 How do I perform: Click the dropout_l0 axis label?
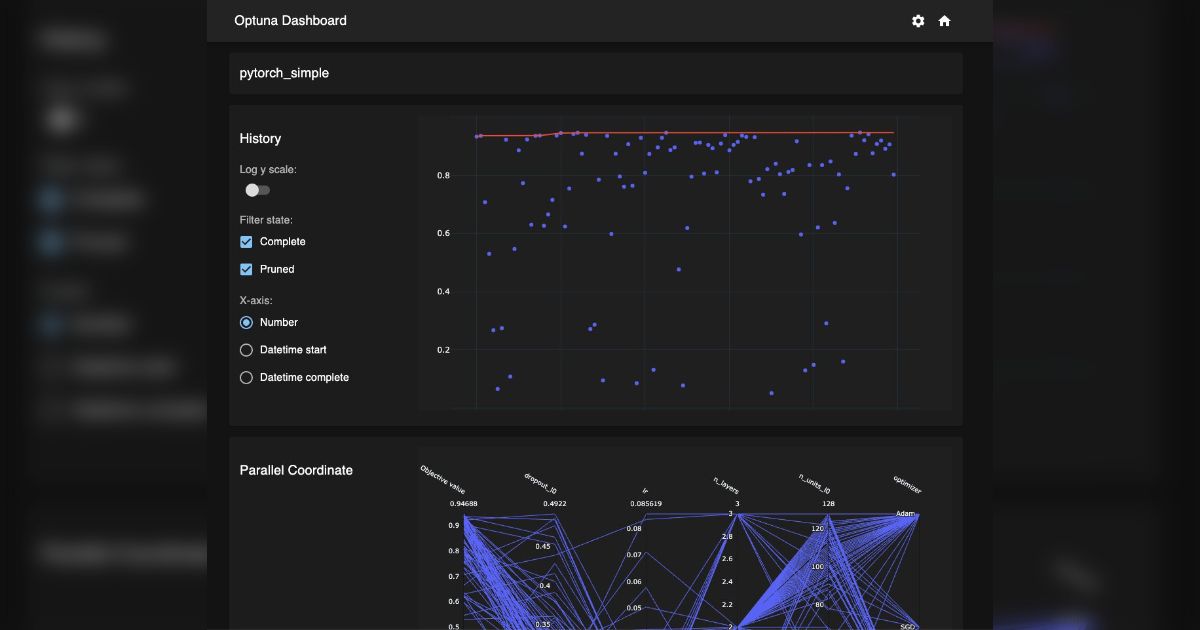click(x=541, y=484)
